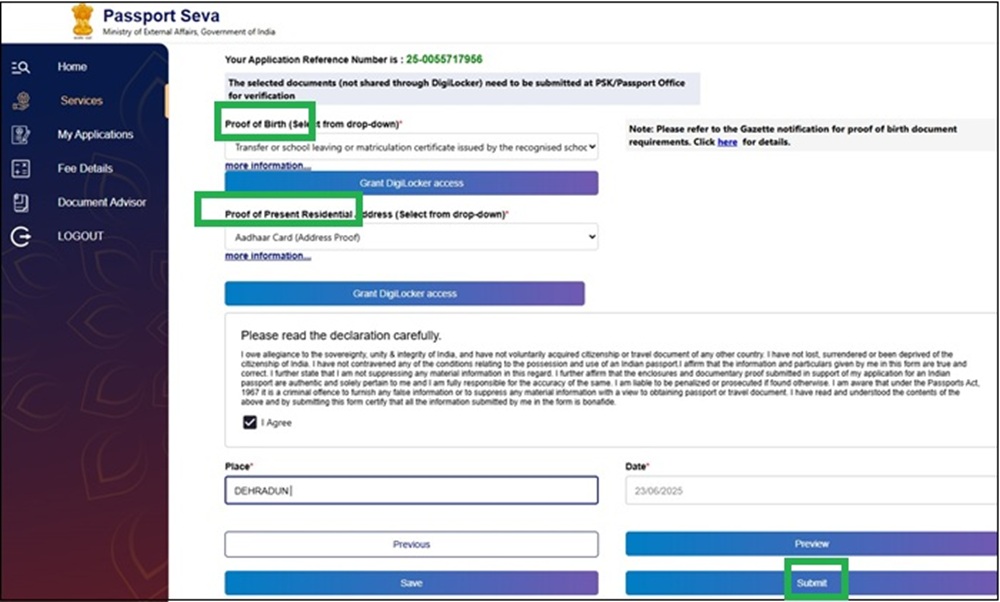Click the My Applications document icon
This screenshot has width=1000, height=602.
point(20,135)
